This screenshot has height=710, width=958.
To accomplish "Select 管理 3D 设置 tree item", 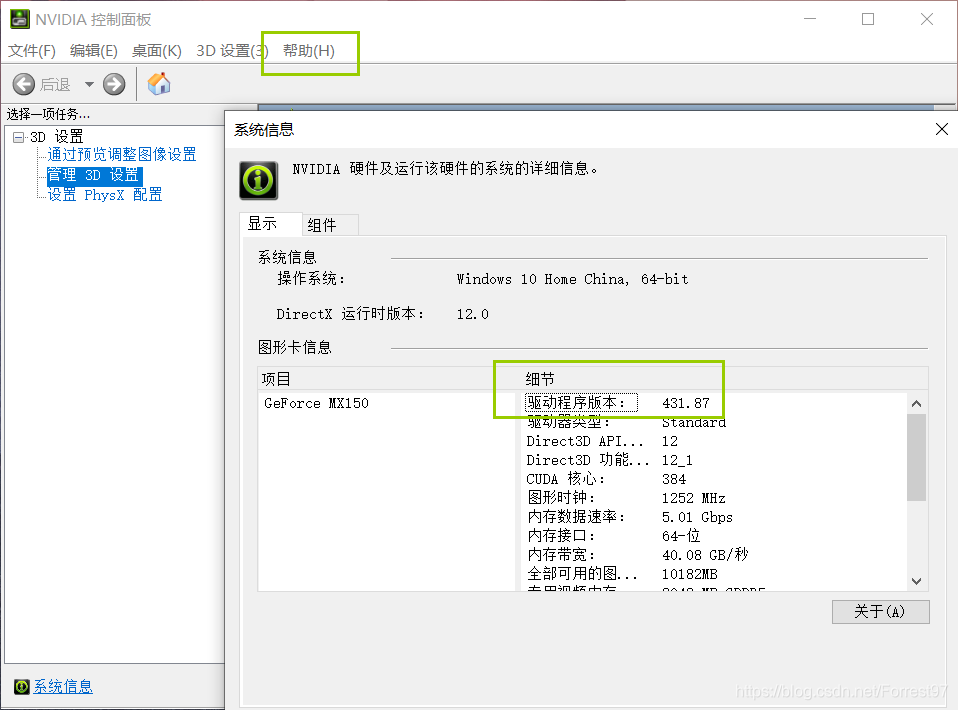I will point(94,175).
